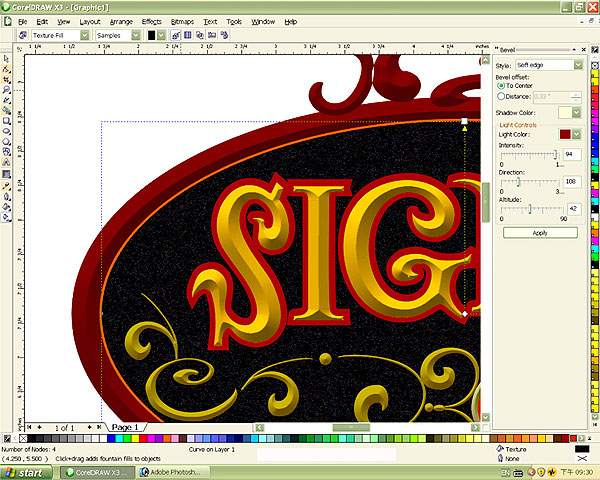Click the Direction slider handle
This screenshot has height=480, width=600.
[518, 181]
